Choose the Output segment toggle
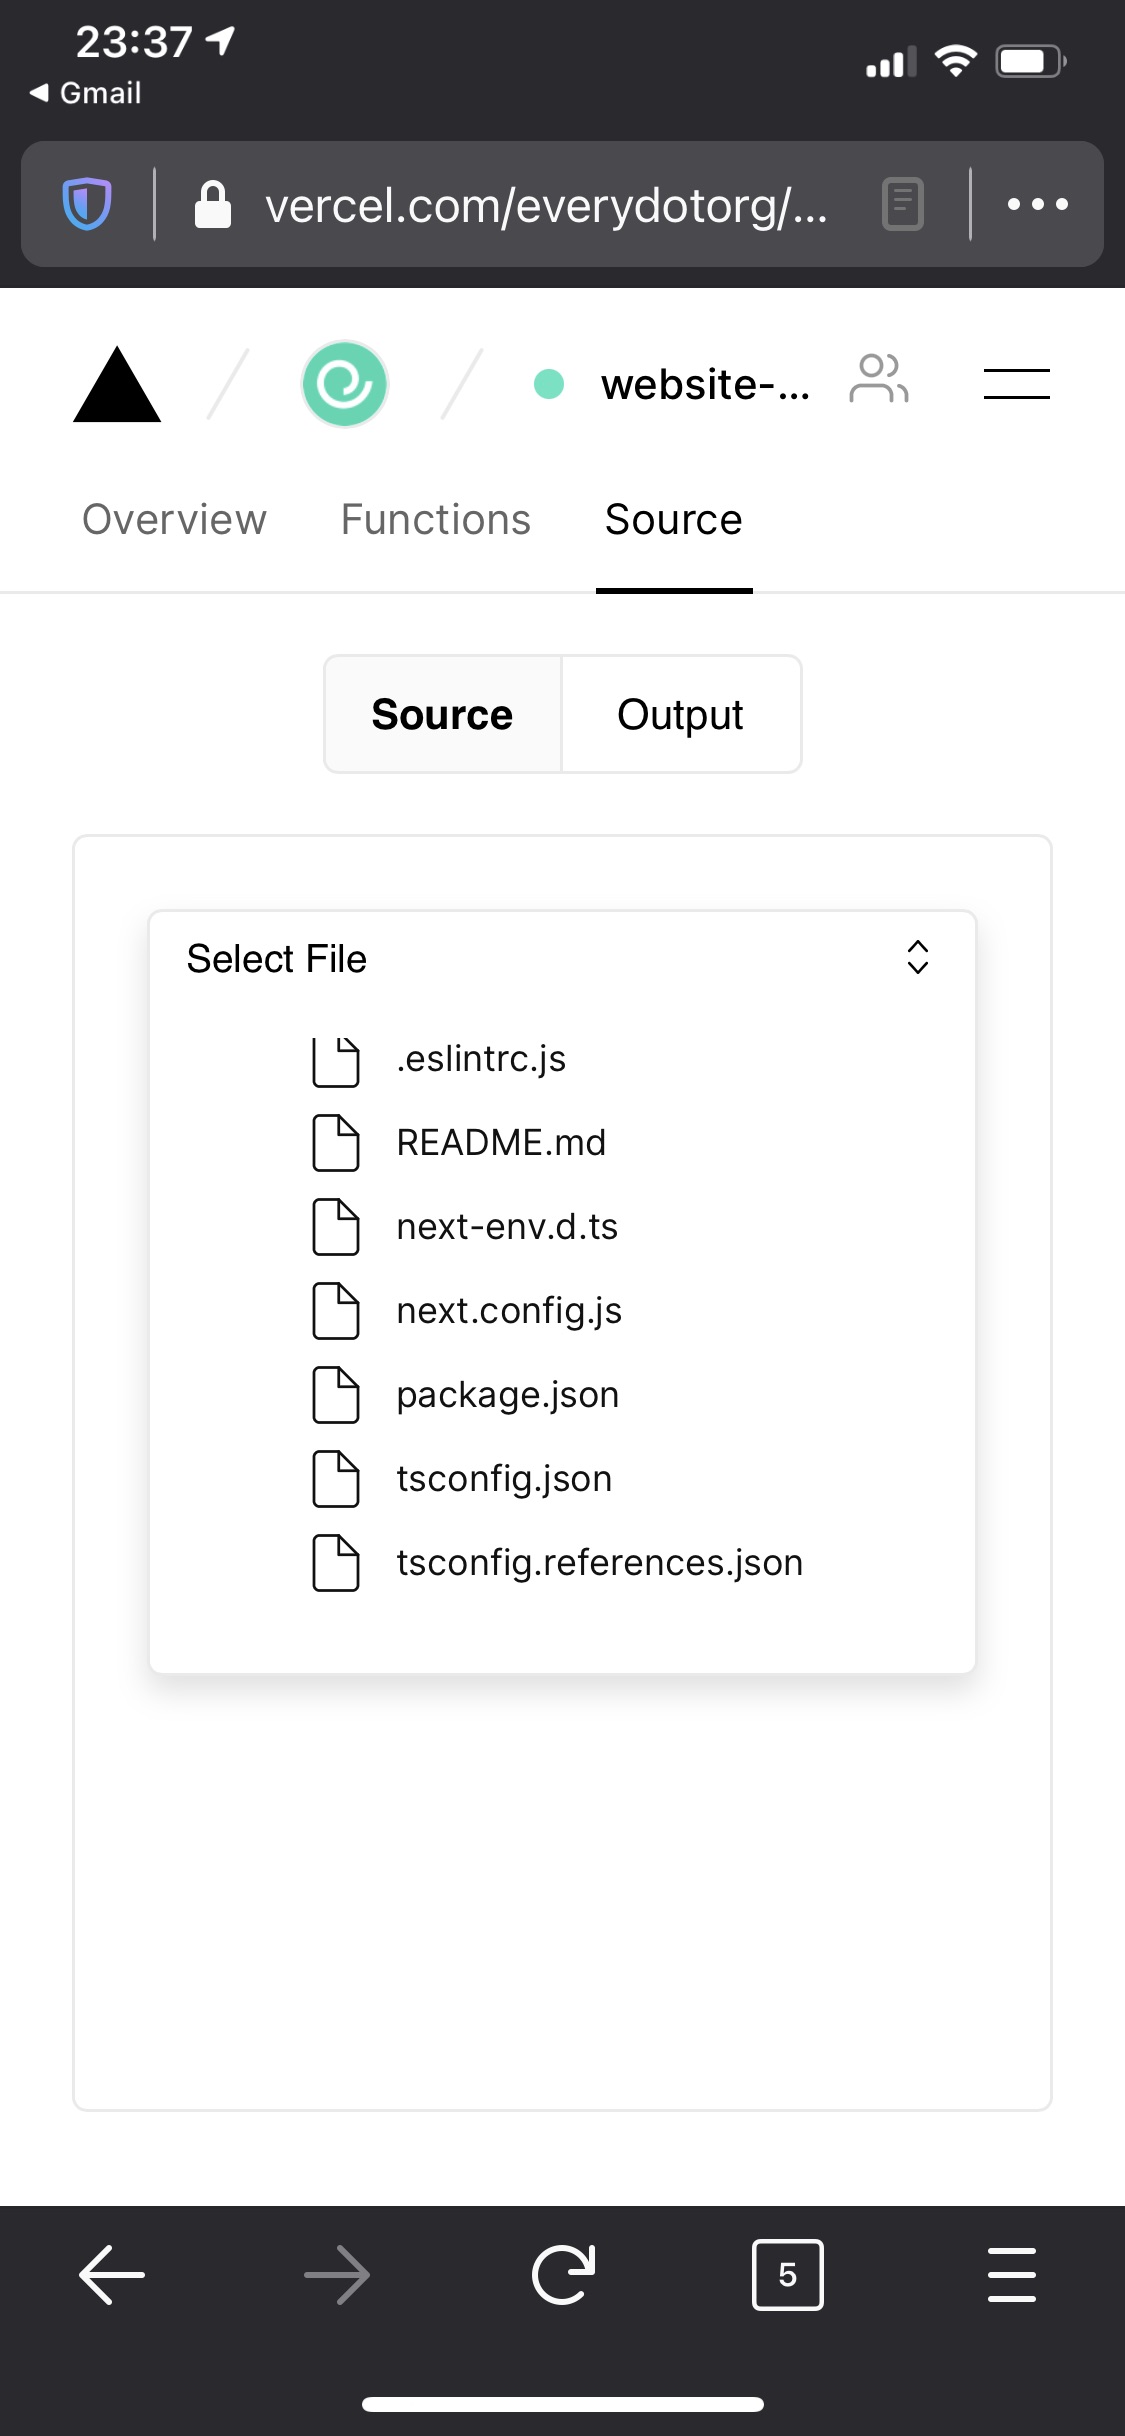Screen dimensions: 1125x2436 pos(681,714)
